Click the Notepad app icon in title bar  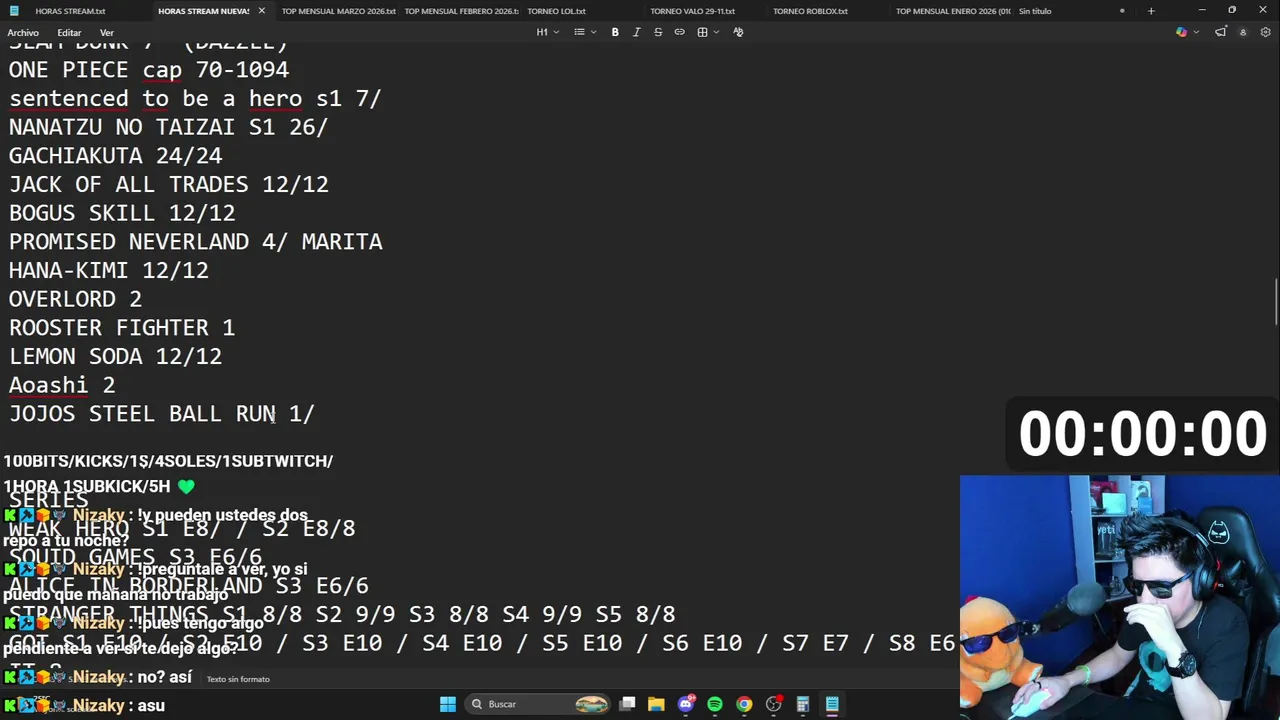click(14, 11)
